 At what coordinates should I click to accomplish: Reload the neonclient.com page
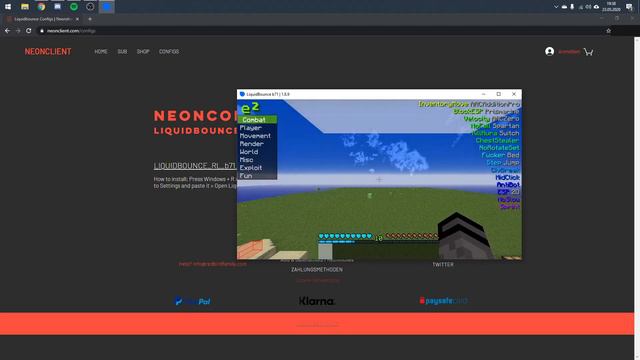[x=29, y=31]
